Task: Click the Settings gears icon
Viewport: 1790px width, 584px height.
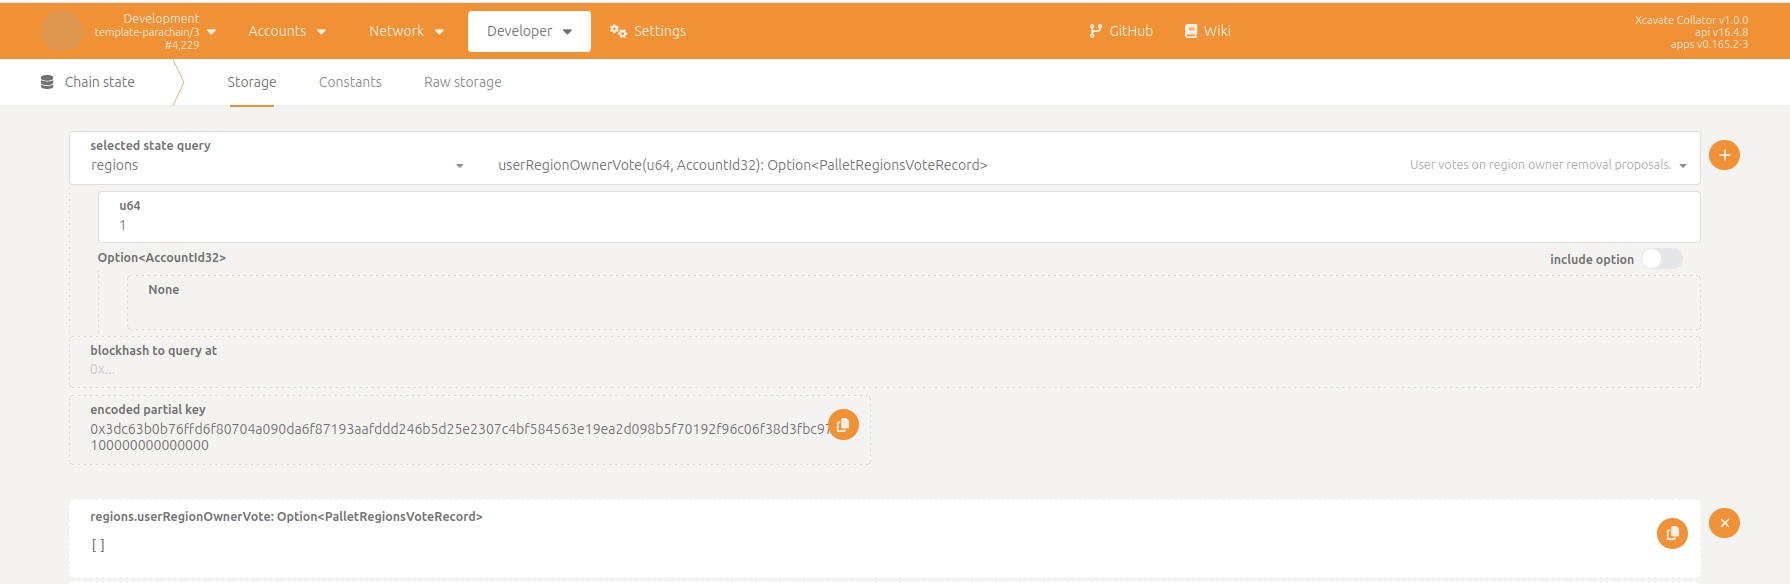Action: coord(618,31)
